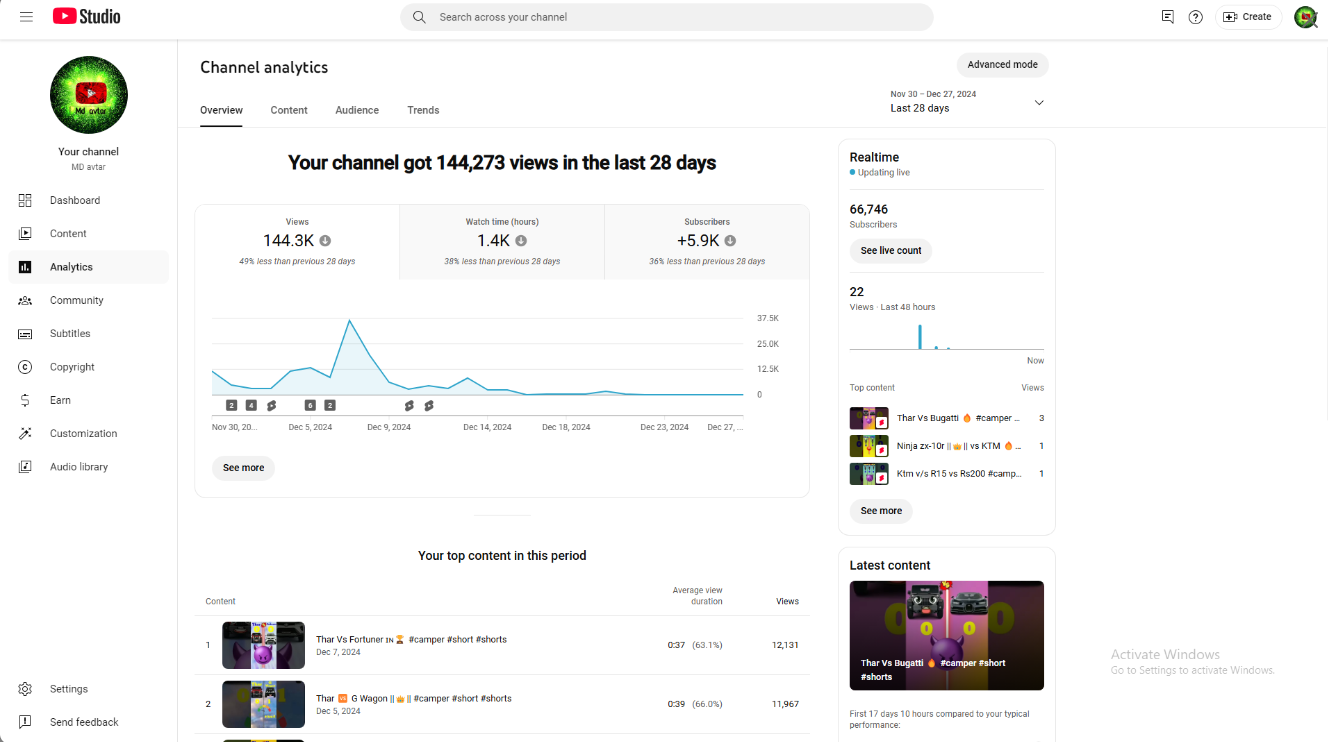Viewport: 1328px width, 742px height.
Task: Click the Send feedback icon
Action: 25,722
